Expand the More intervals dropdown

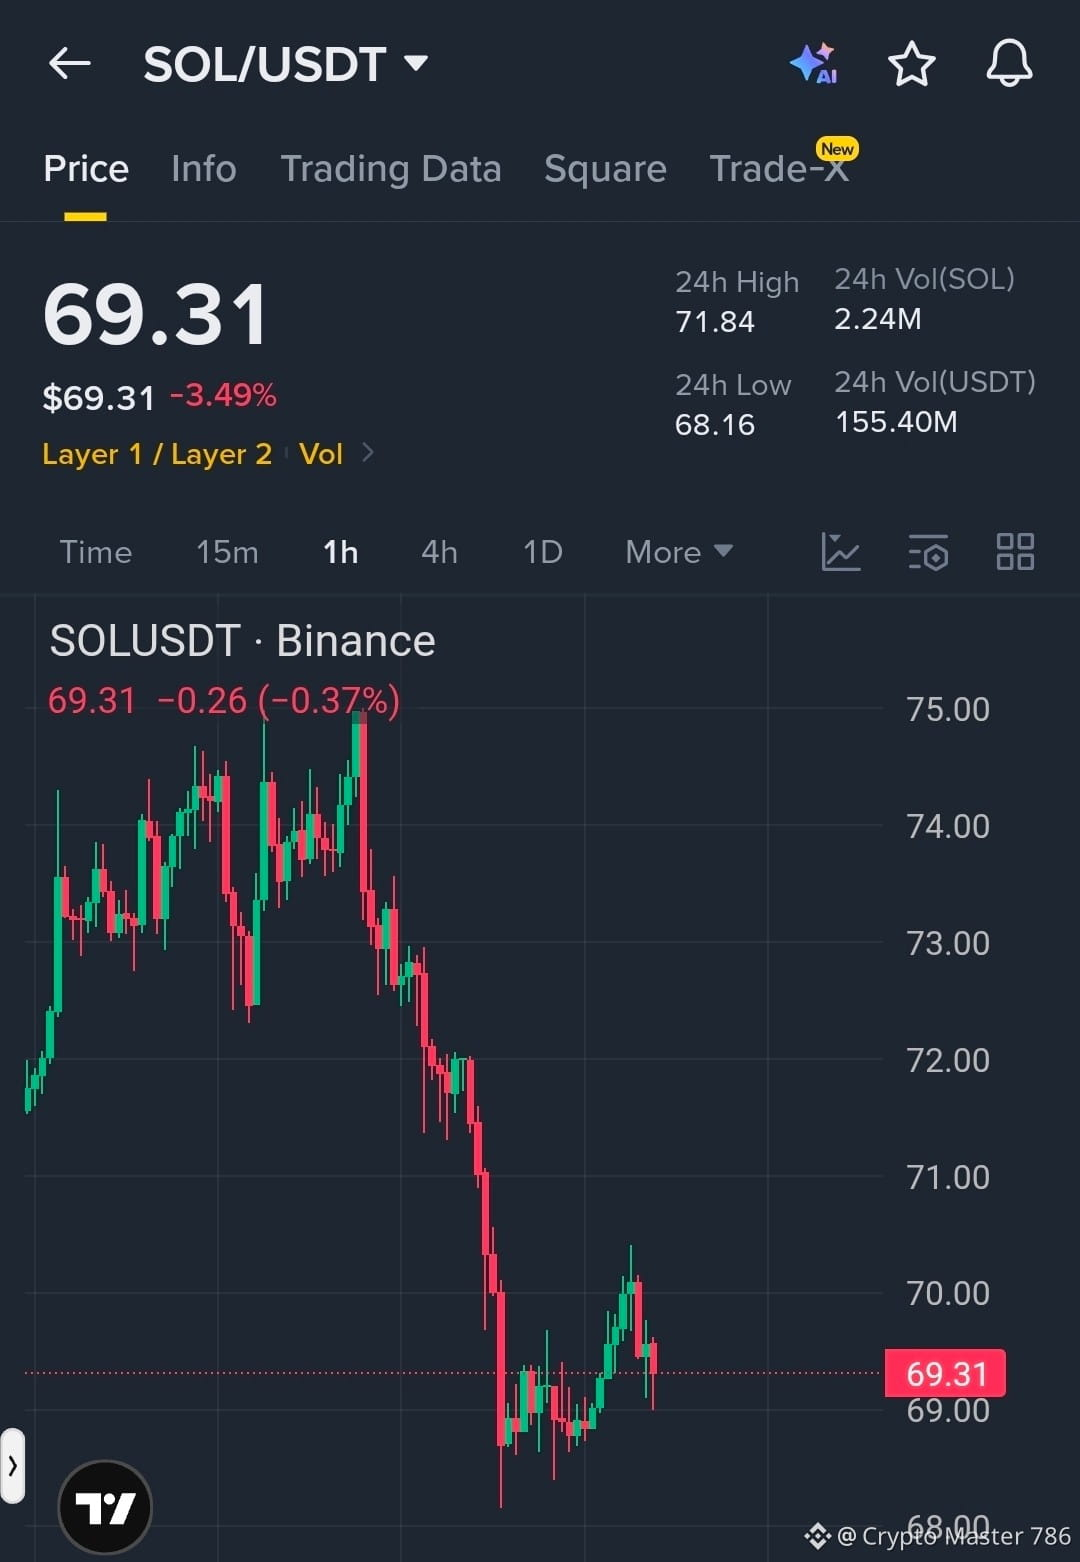tap(679, 552)
